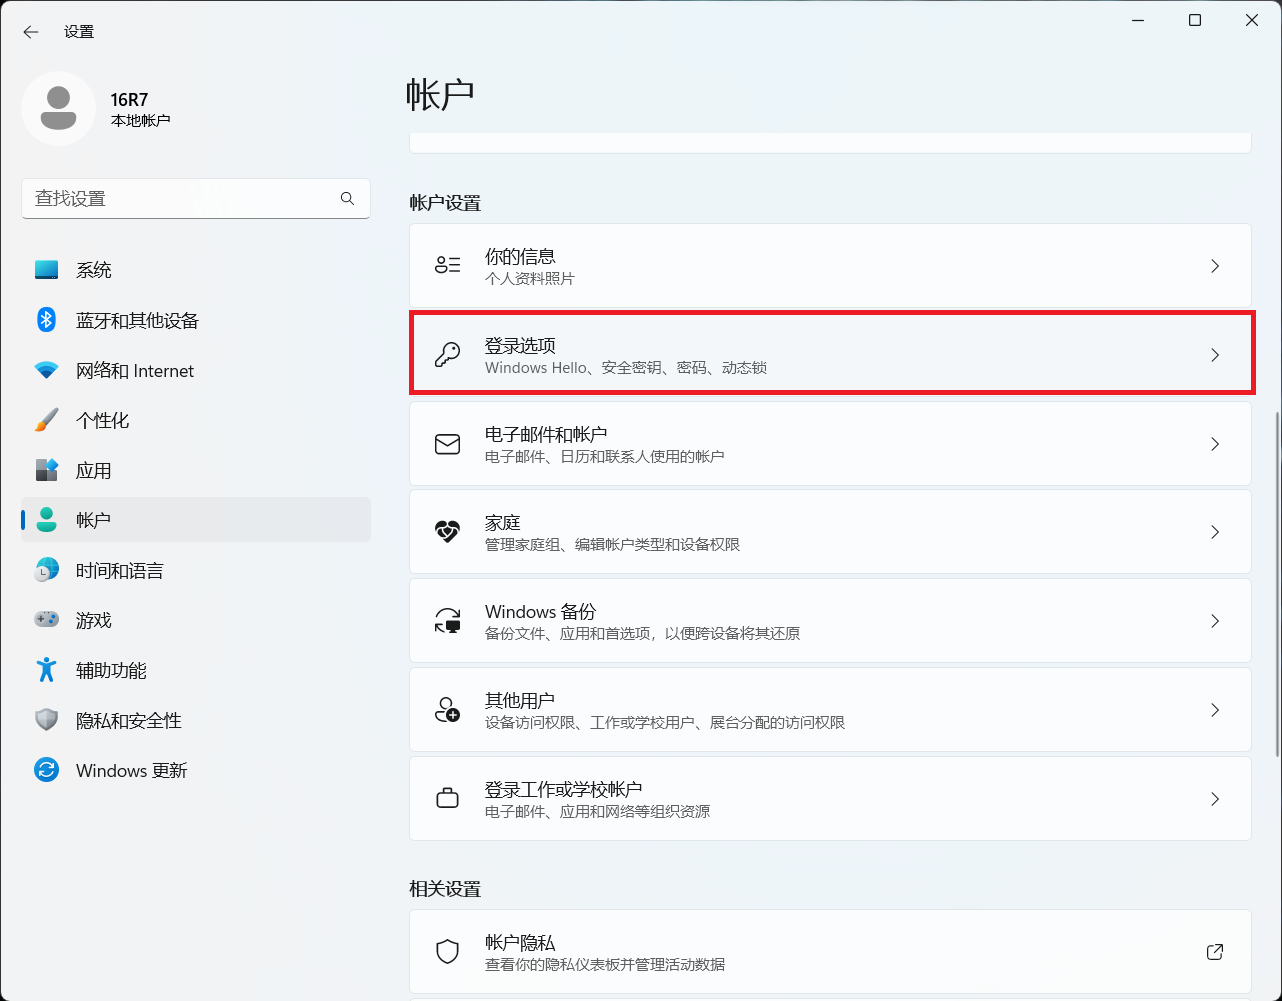Open 辅助功能 settings category
Screen dimensions: 1282x1001
click(x=111, y=670)
